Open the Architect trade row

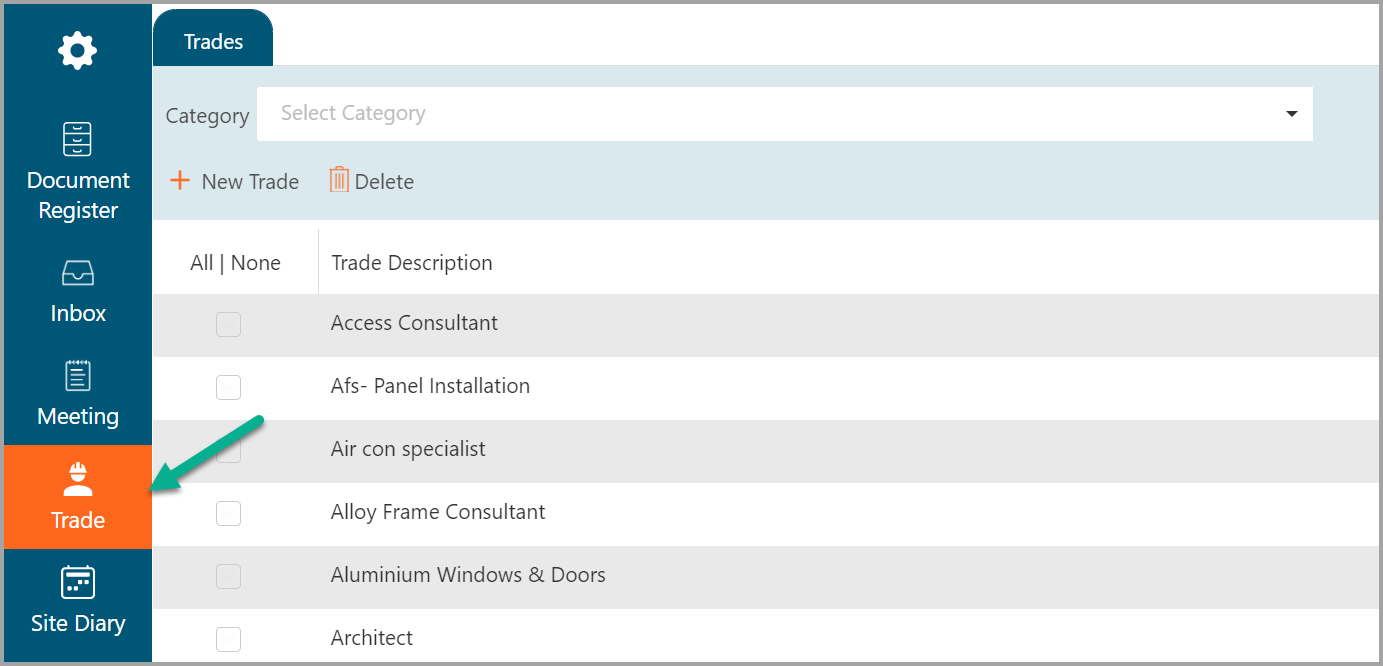pyautogui.click(x=372, y=638)
